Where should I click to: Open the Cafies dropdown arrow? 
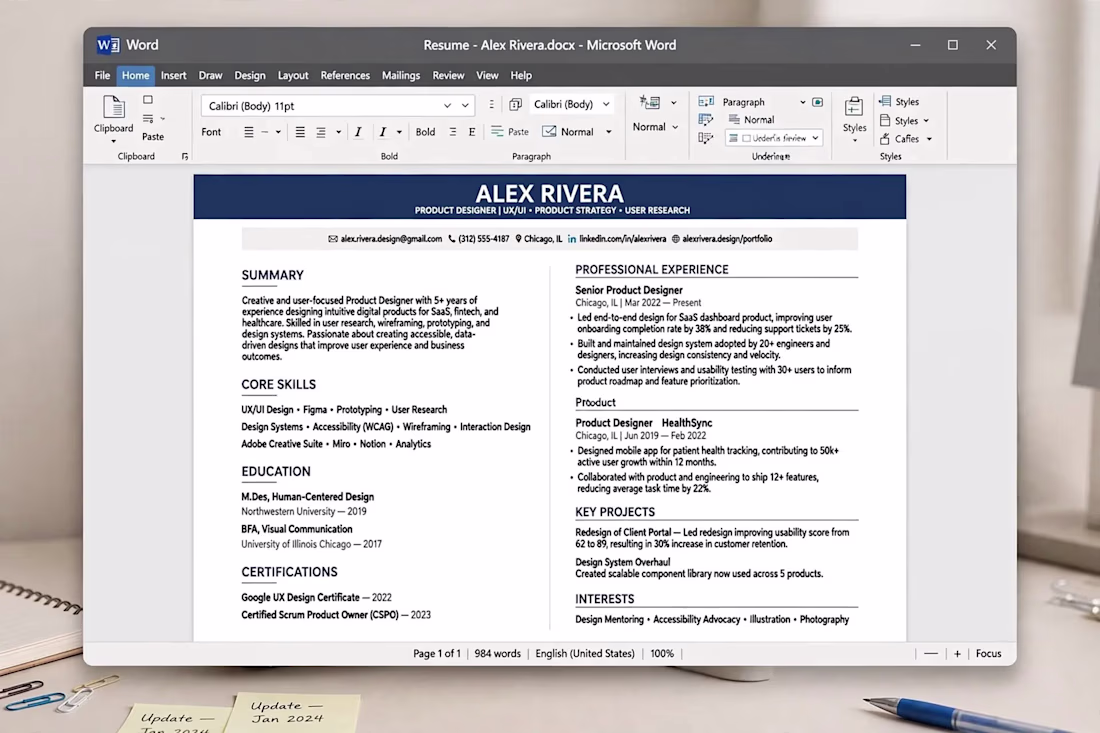pos(930,140)
